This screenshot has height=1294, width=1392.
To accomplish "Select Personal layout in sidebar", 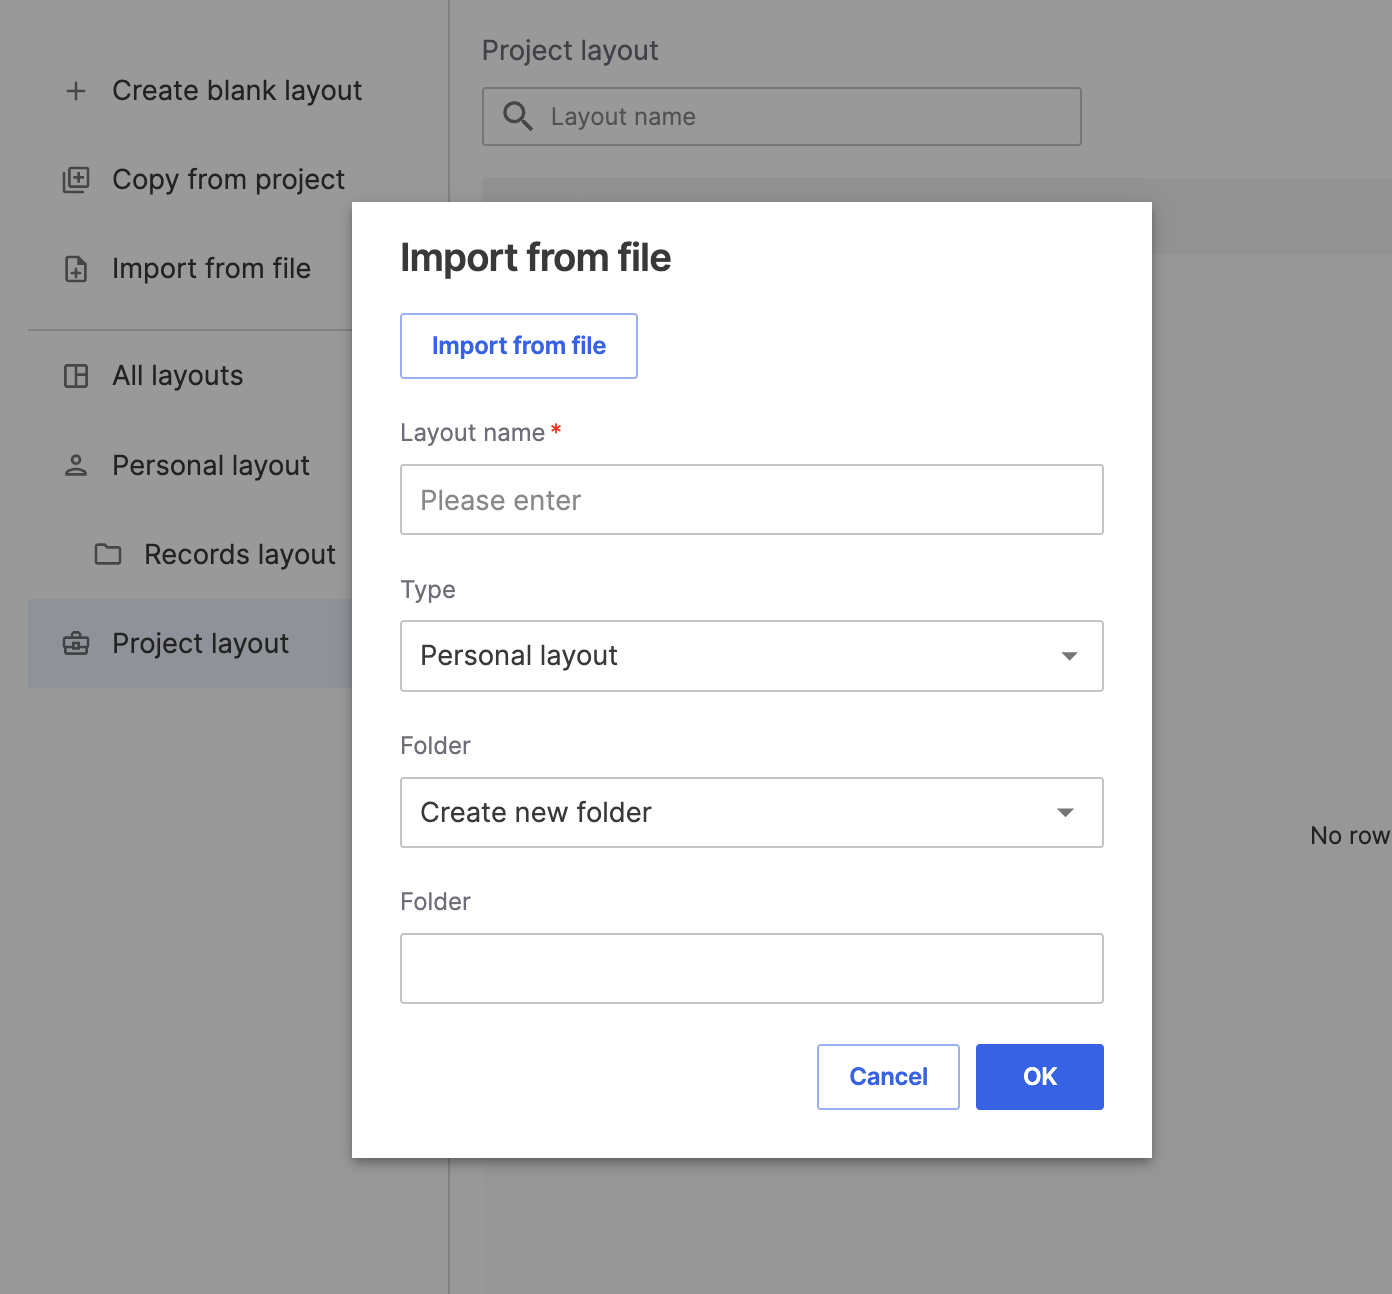I will point(211,466).
